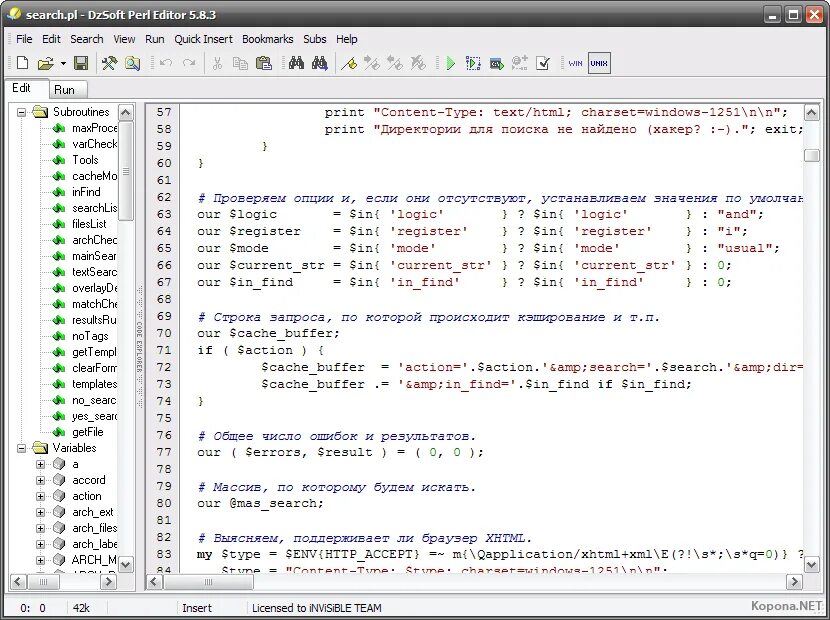Viewport: 830px width, 620px height.
Task: Click the greyed run with parameters icon
Action: (520, 64)
